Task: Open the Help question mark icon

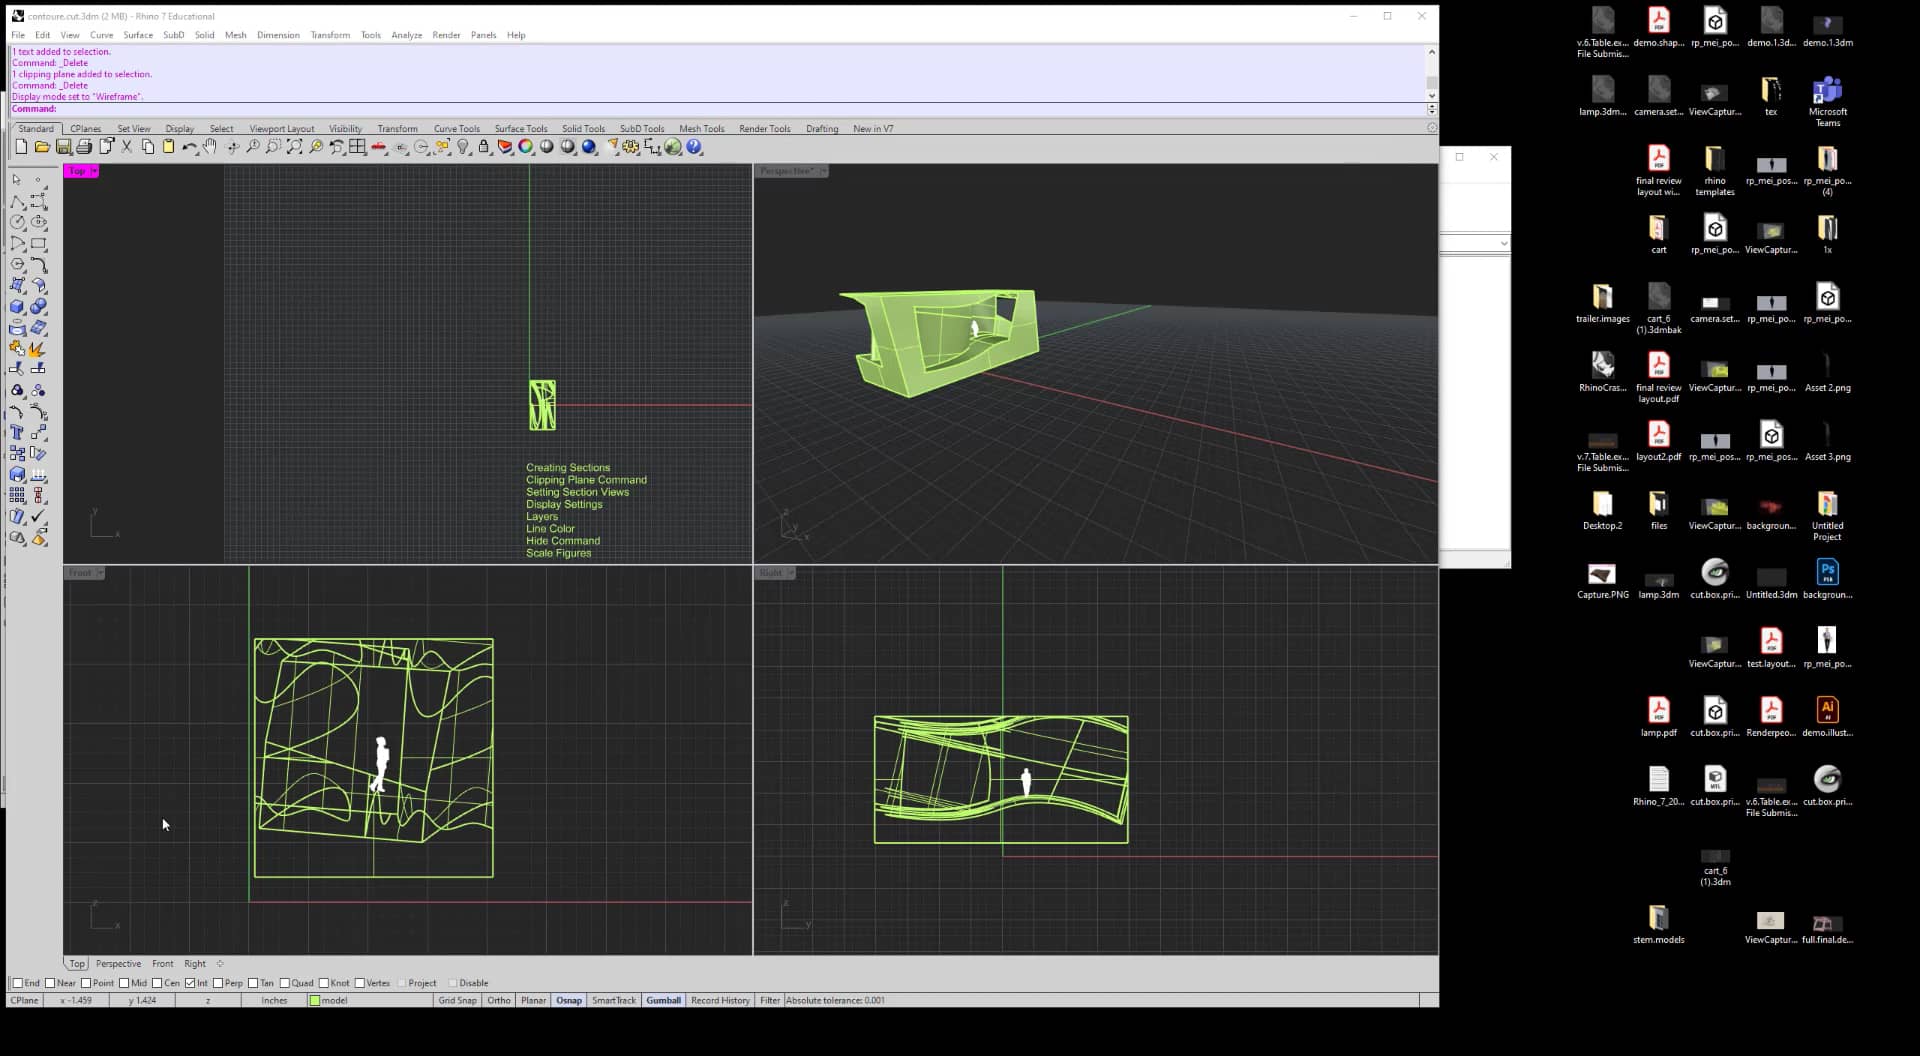Action: coord(694,147)
